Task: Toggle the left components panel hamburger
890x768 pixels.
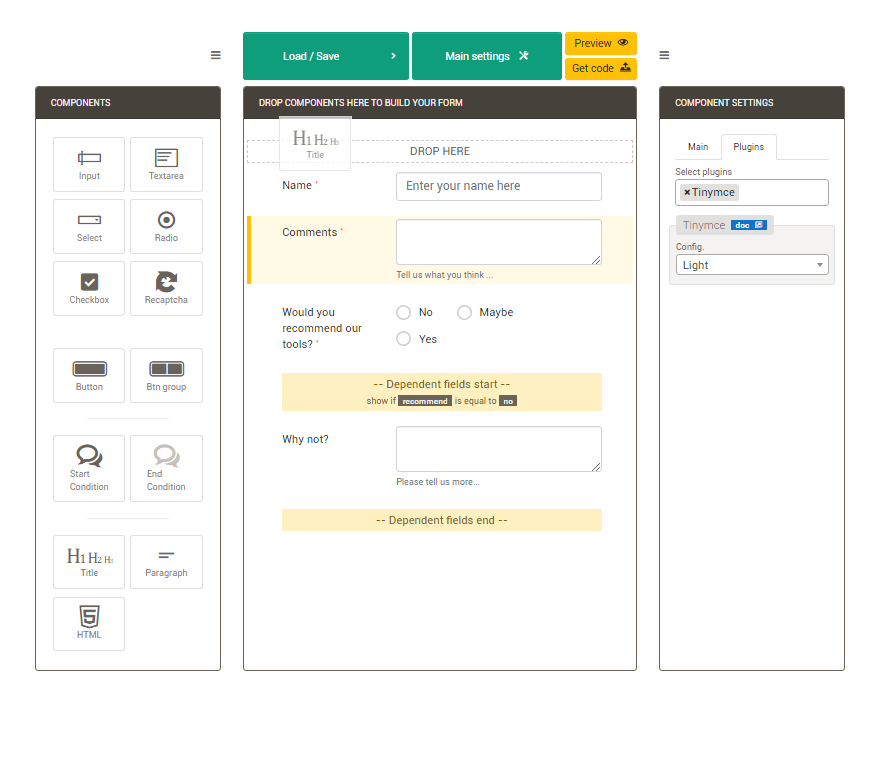Action: coord(216,55)
